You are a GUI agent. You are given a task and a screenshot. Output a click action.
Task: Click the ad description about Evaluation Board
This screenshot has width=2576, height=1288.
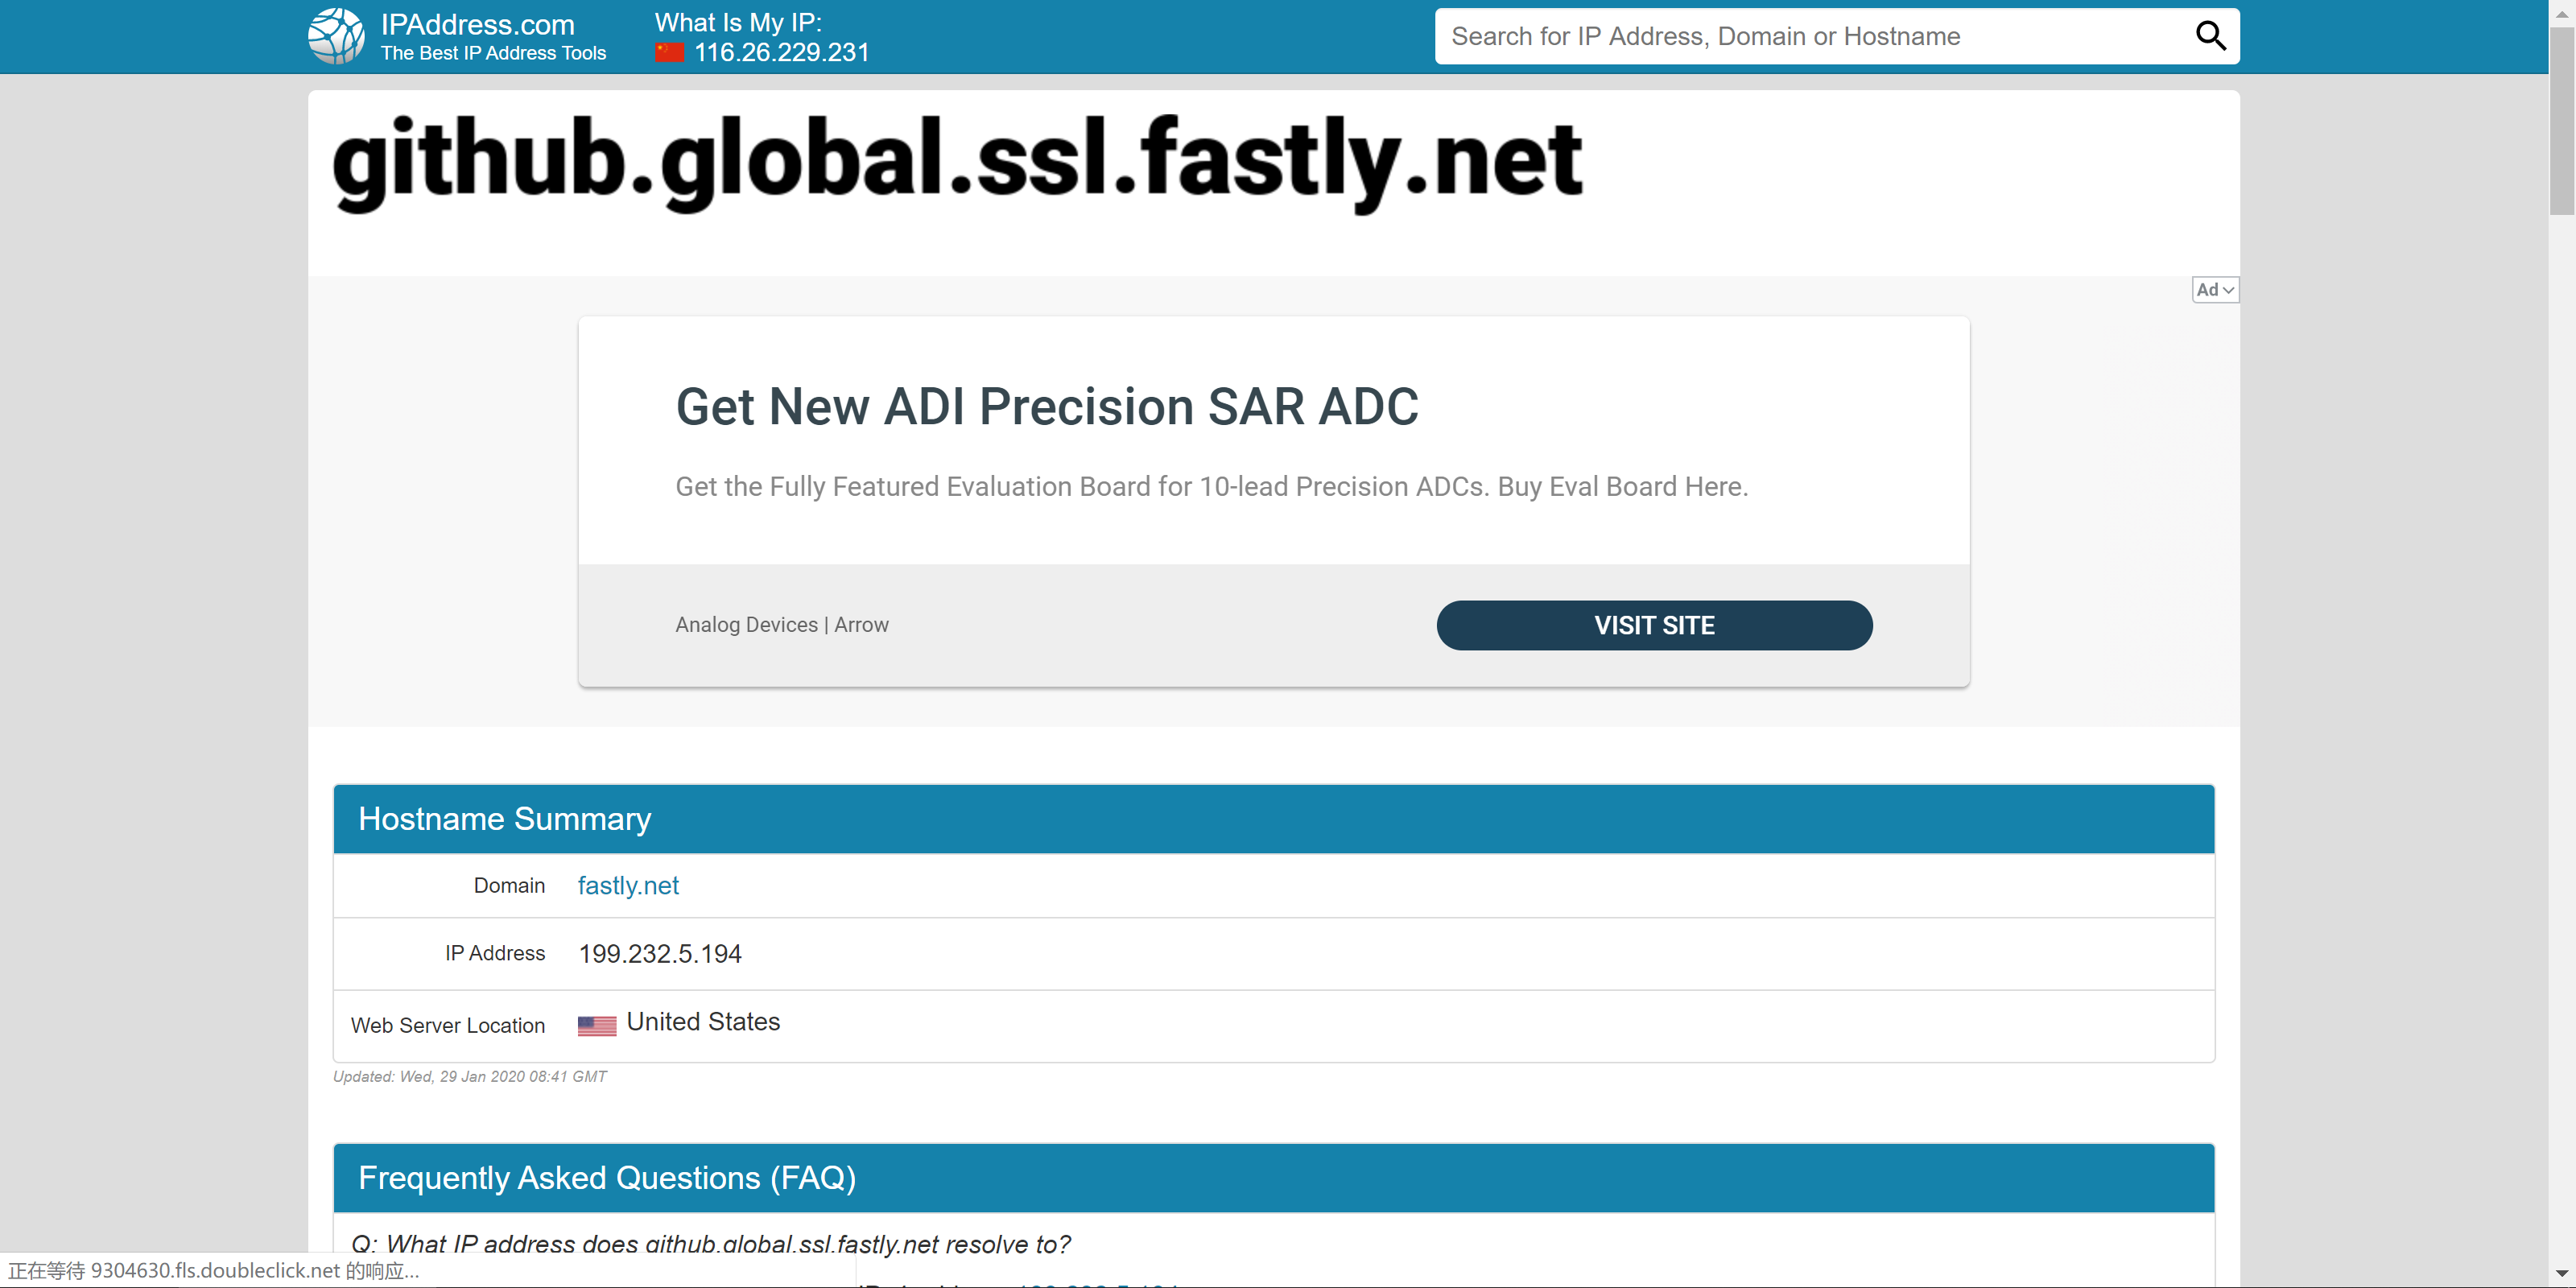1211,487
